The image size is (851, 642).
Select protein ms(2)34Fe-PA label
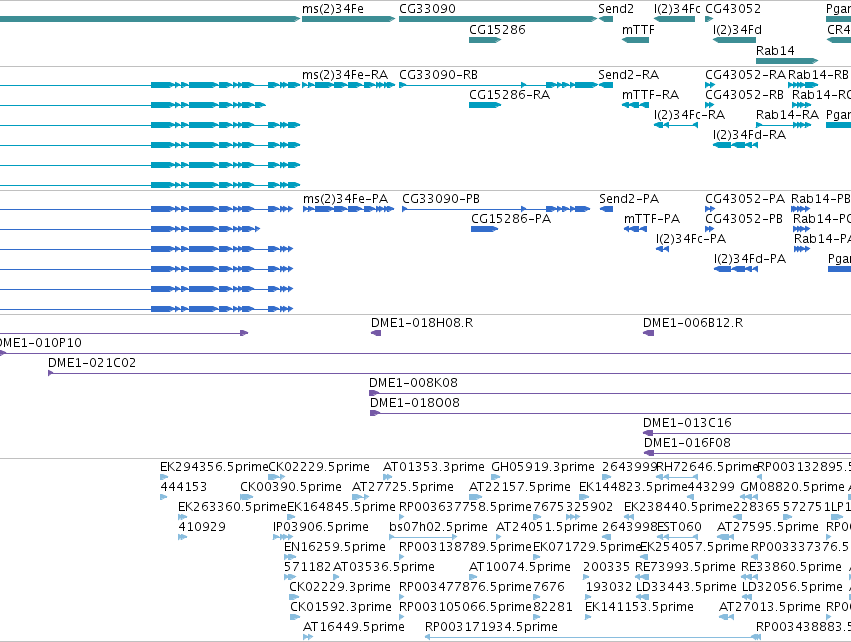pyautogui.click(x=345, y=199)
